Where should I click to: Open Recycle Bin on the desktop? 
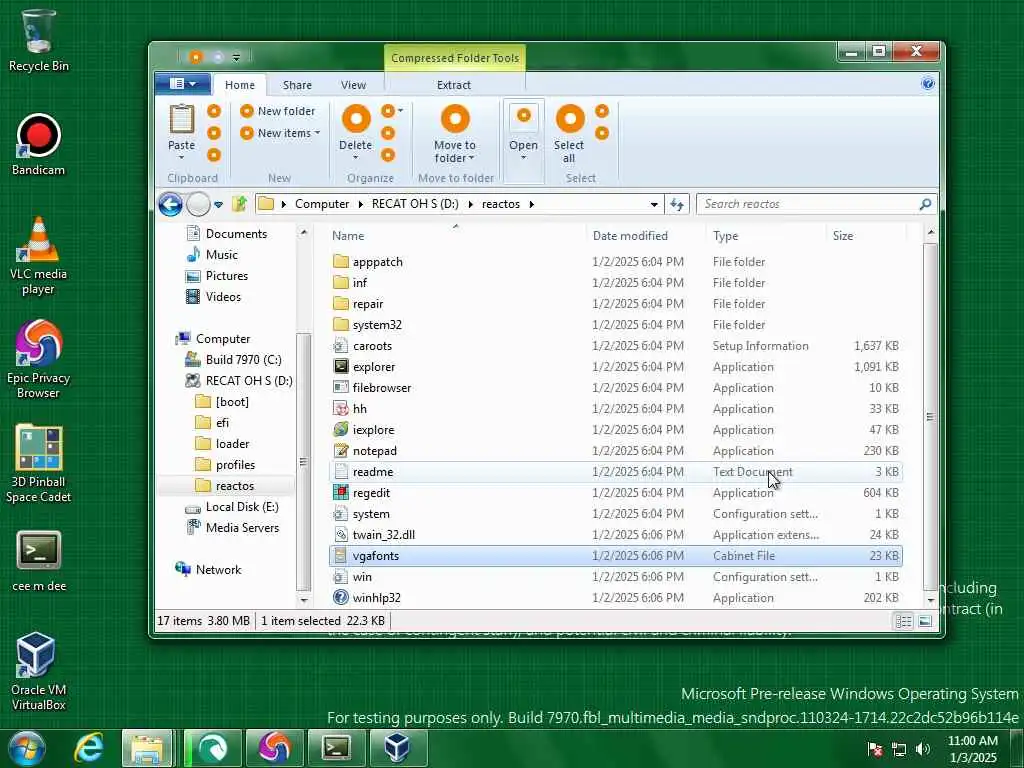(x=39, y=40)
